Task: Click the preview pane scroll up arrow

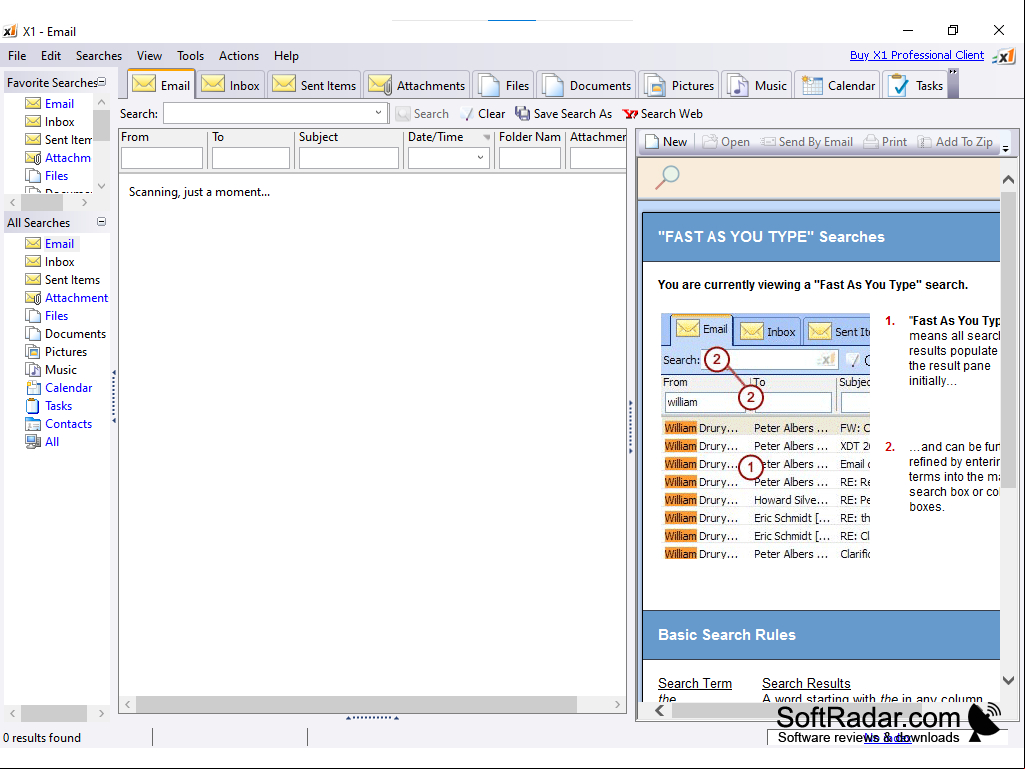Action: click(1008, 179)
